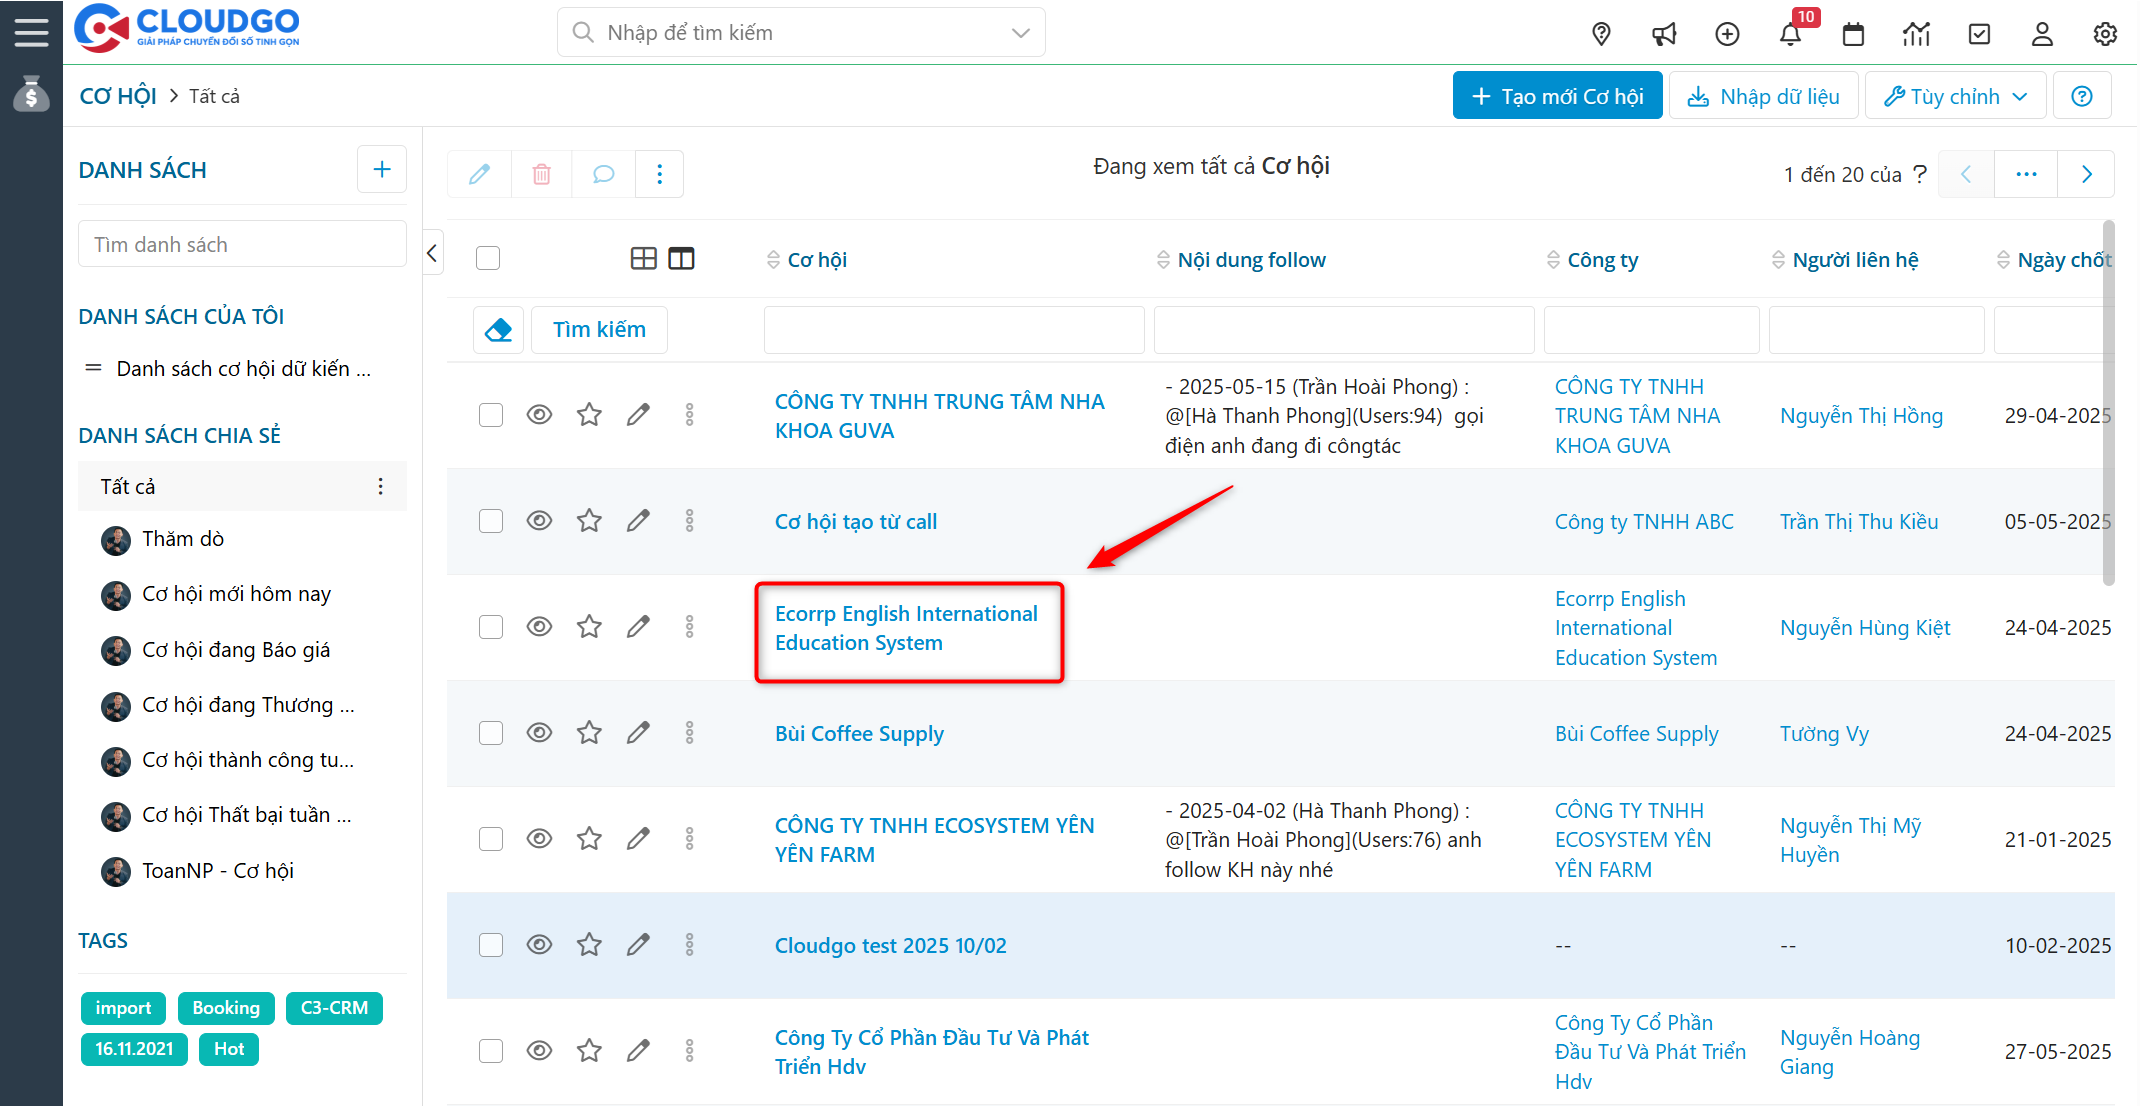Open the global search dropdown arrow

coord(1020,33)
